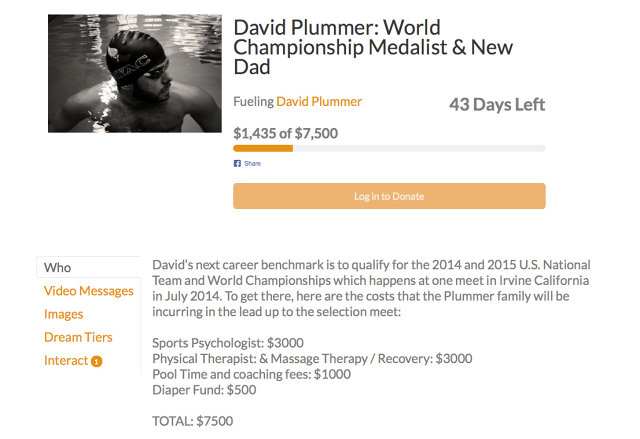Click the Pool Time and coaching fees line

tap(251, 374)
